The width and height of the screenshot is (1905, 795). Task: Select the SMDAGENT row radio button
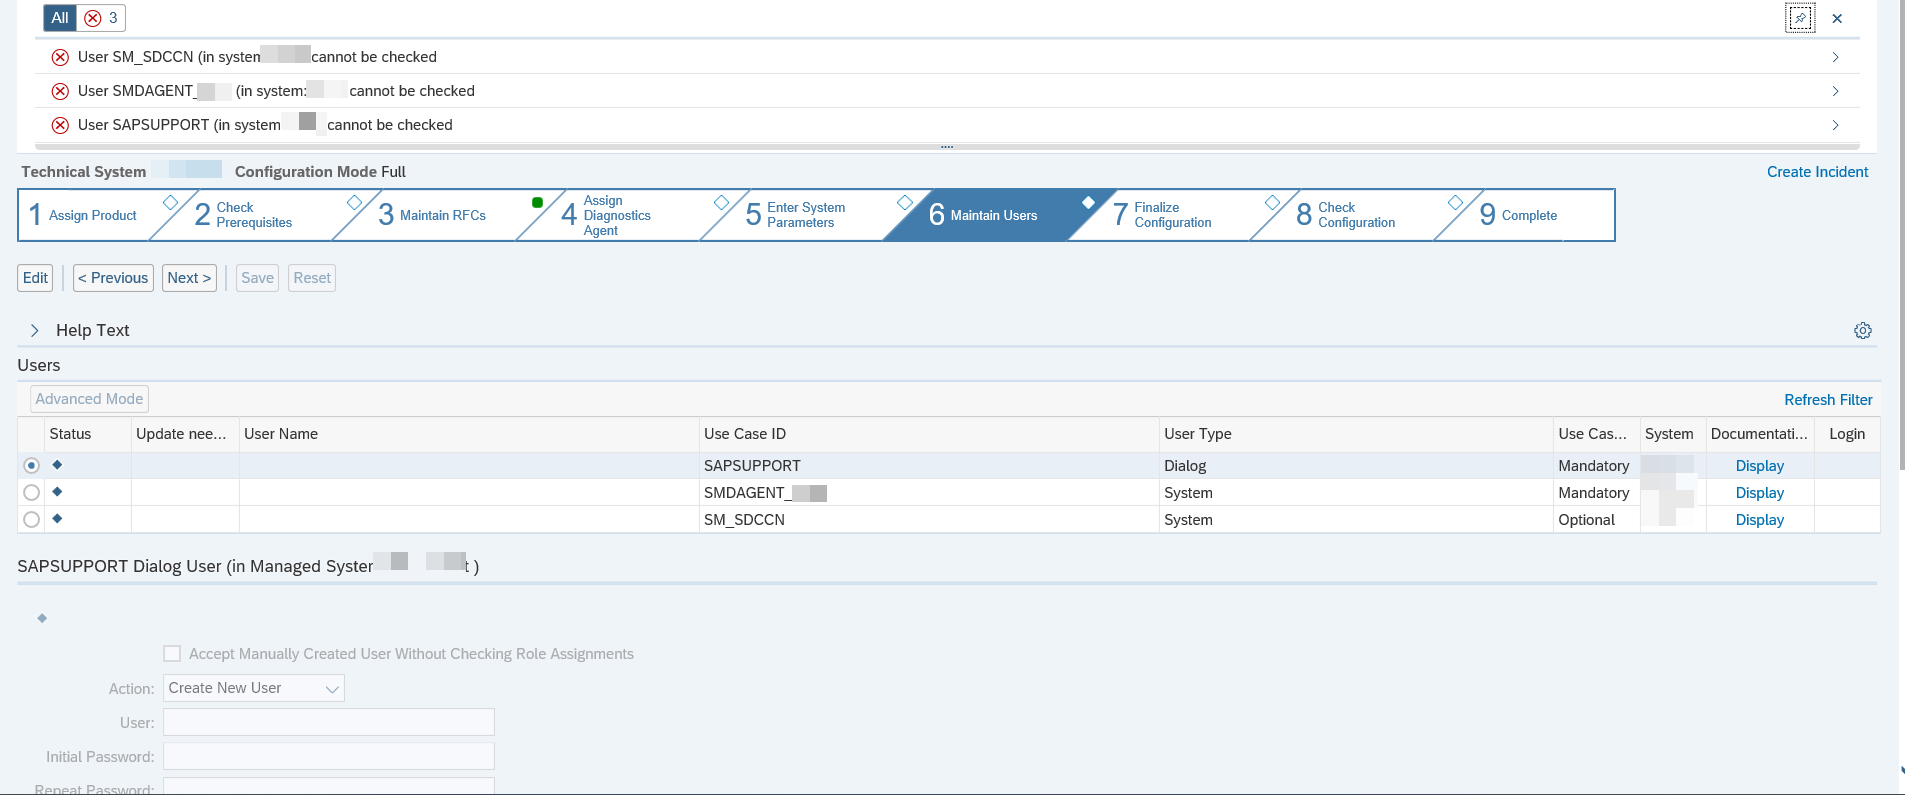[32, 492]
